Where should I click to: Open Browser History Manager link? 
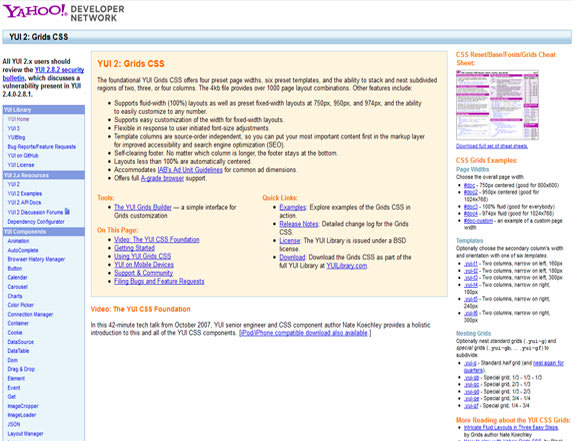[36, 259]
